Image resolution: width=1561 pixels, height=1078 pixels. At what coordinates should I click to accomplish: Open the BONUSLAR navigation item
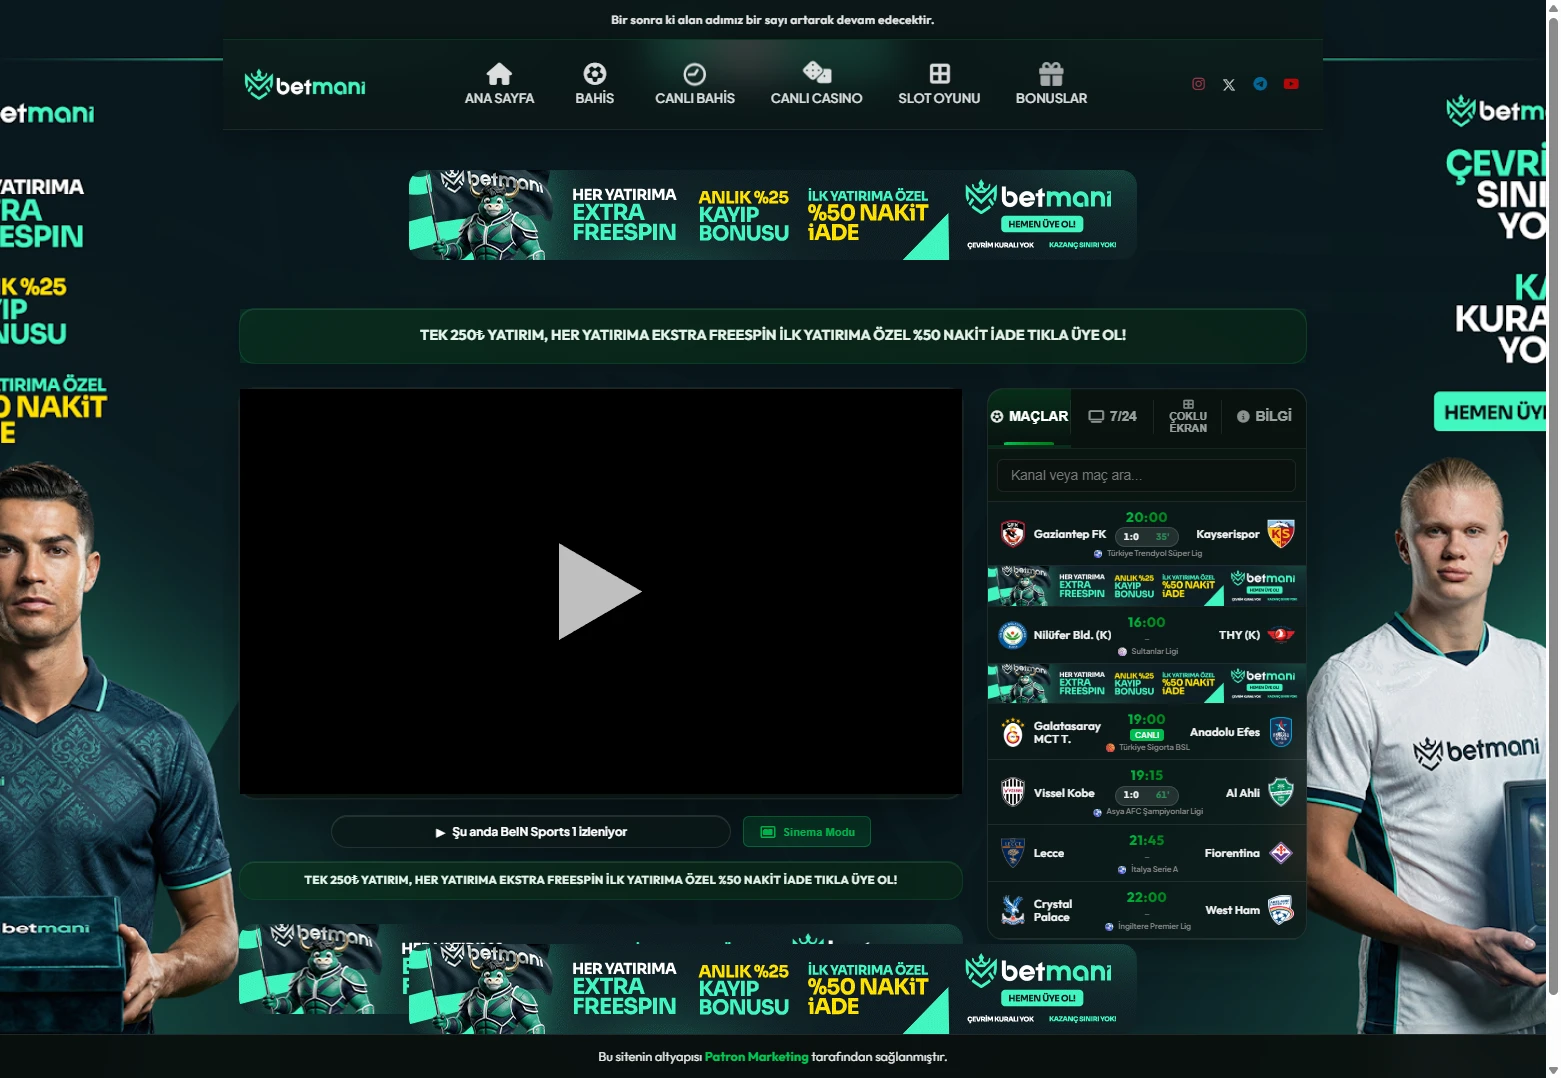[1051, 84]
